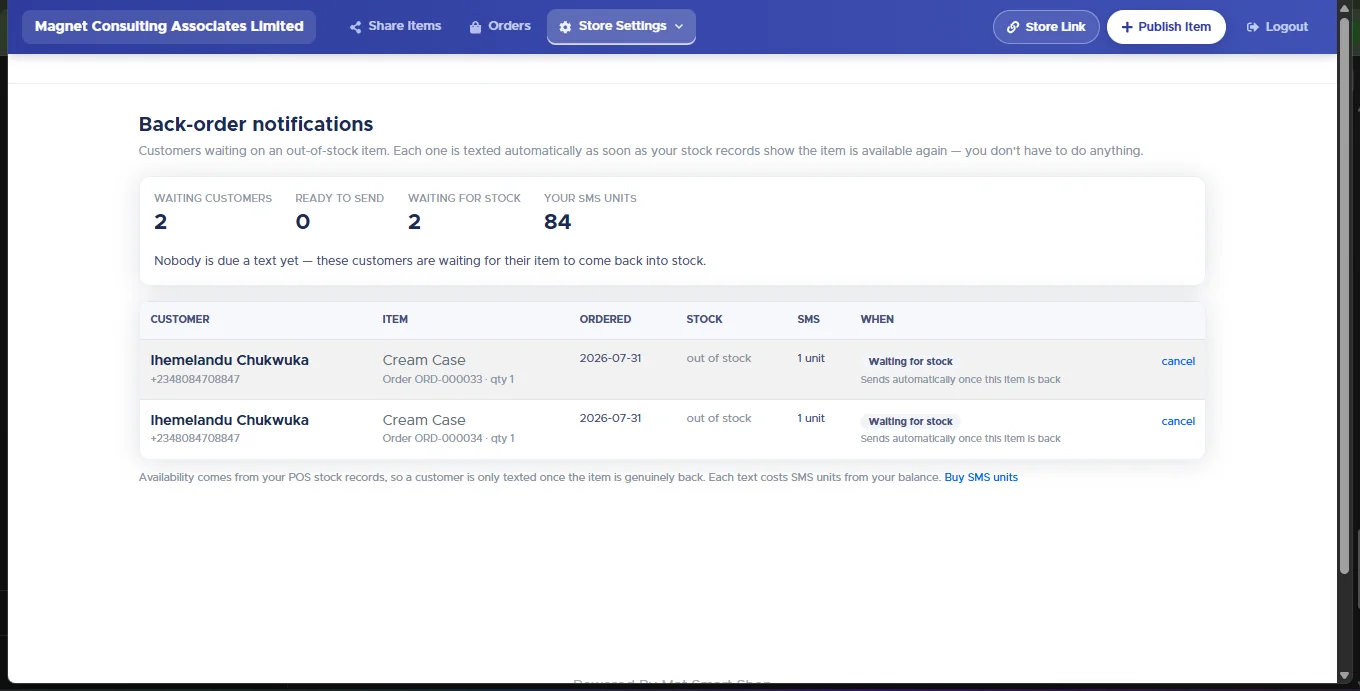Click customer name in ORD-000034 row
Screen dimensions: 1360x691
pos(229,420)
